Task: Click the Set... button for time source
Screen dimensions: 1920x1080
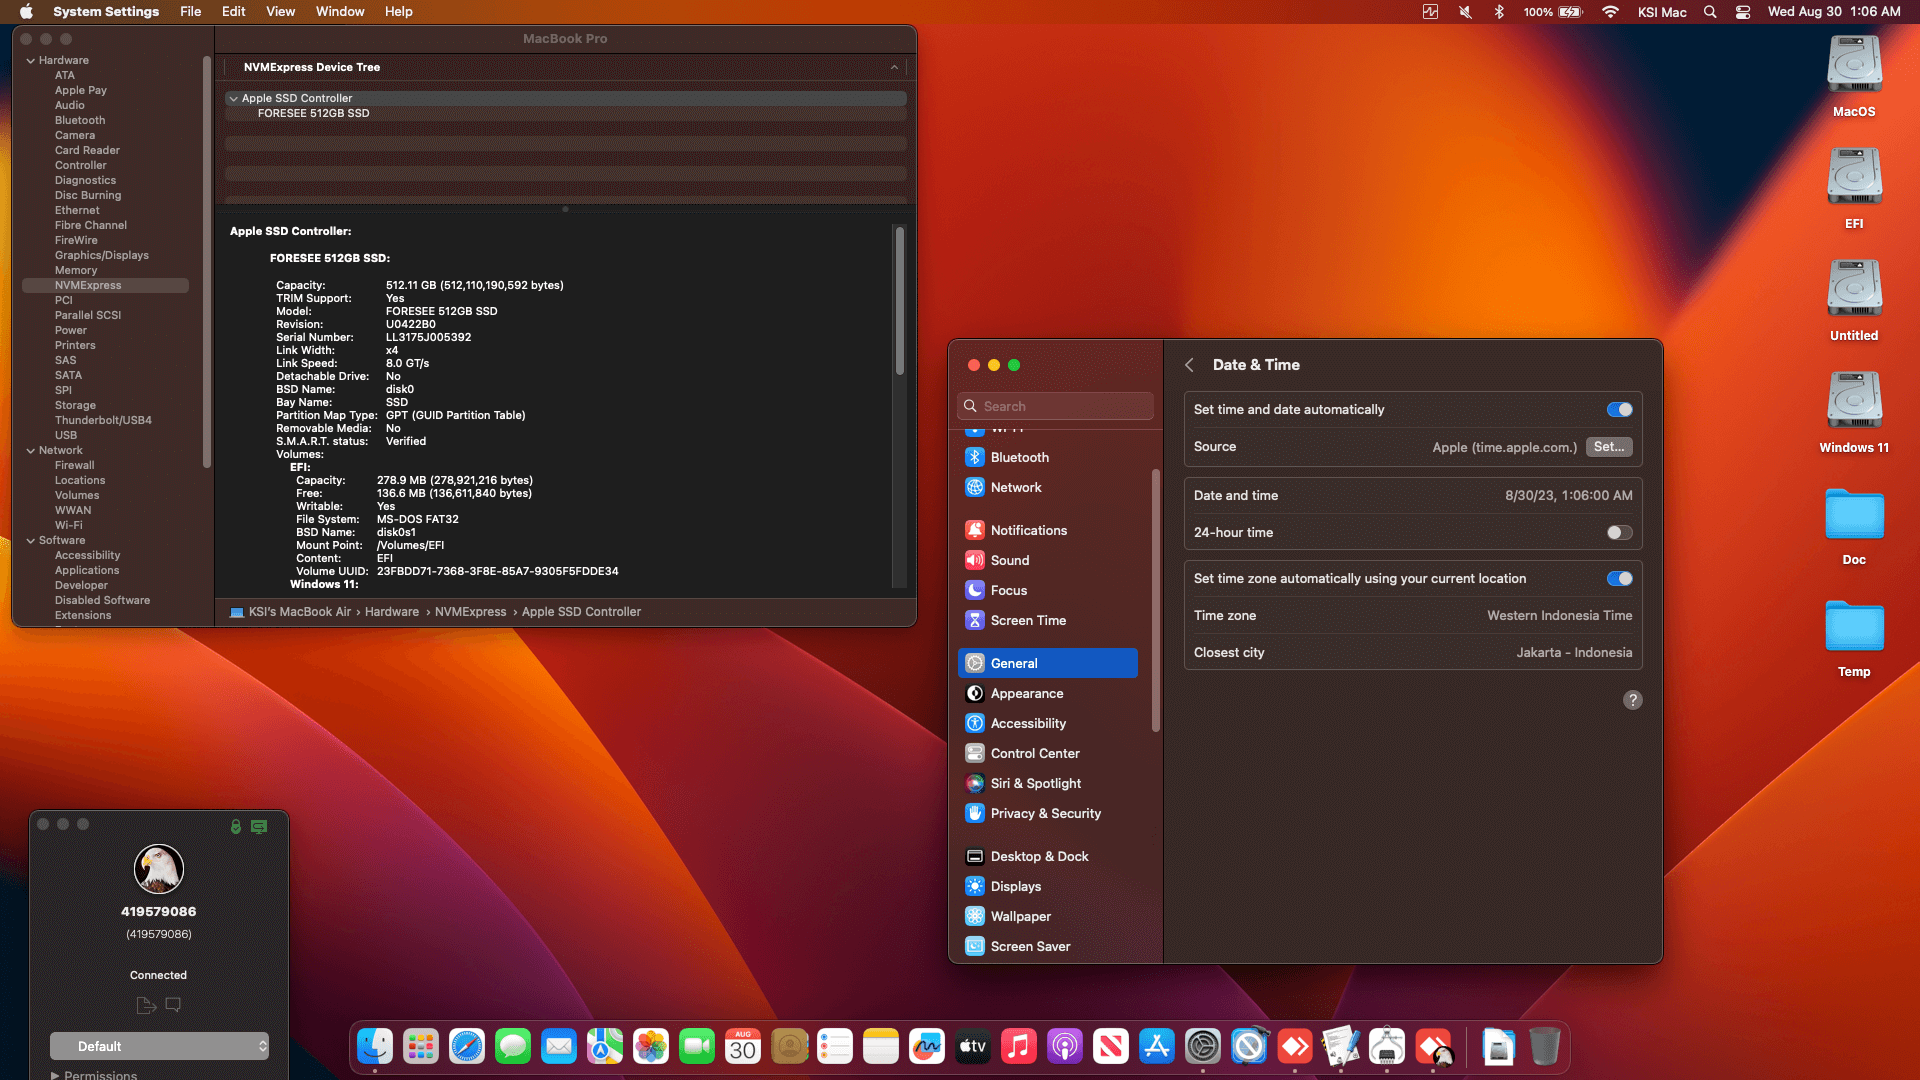Action: click(x=1608, y=447)
